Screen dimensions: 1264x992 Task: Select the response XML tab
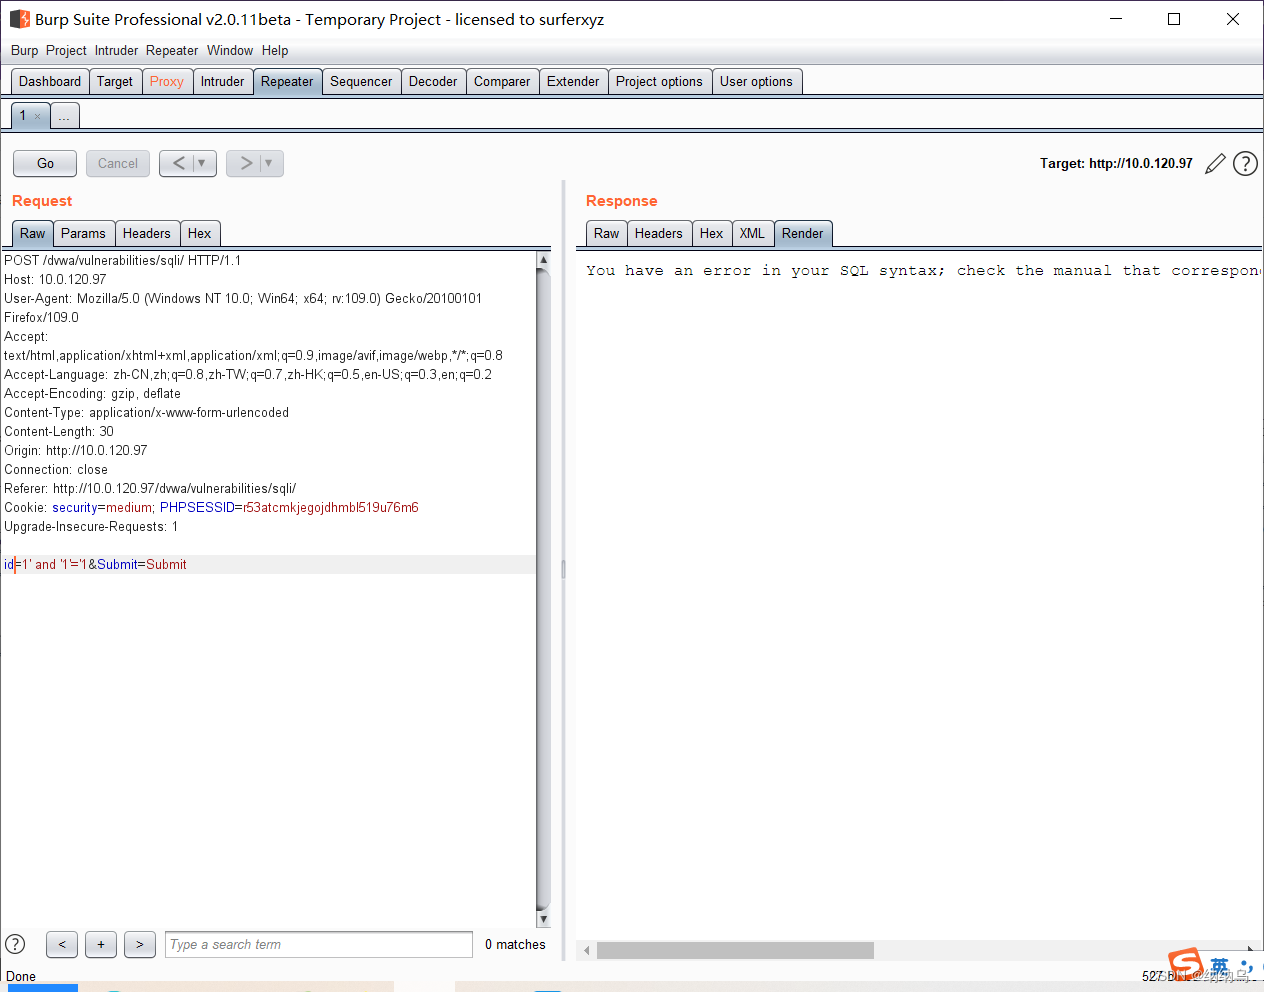(752, 233)
